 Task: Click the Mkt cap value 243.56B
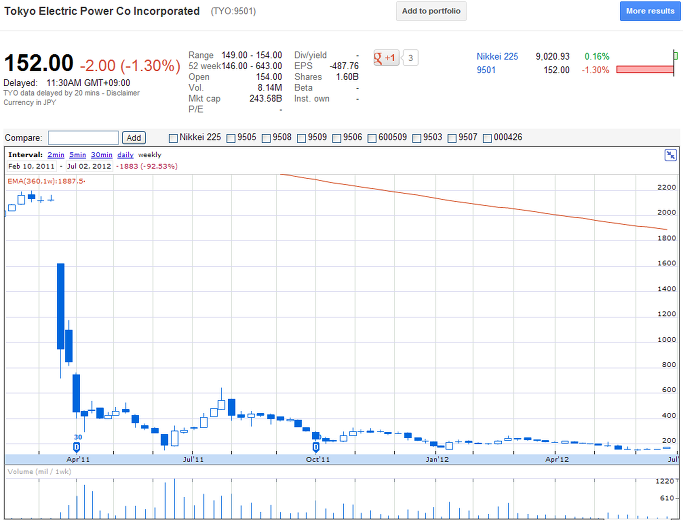tap(266, 99)
